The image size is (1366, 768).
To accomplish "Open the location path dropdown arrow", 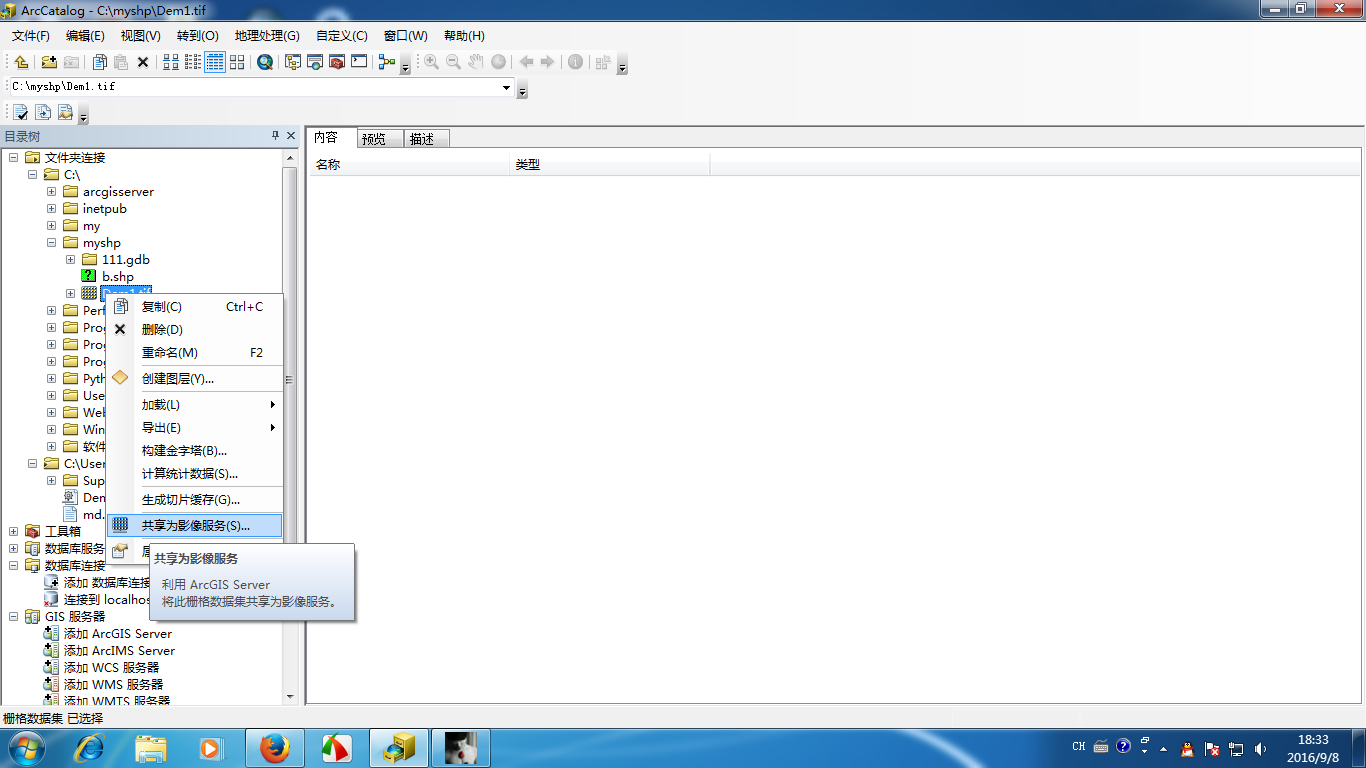I will (506, 87).
